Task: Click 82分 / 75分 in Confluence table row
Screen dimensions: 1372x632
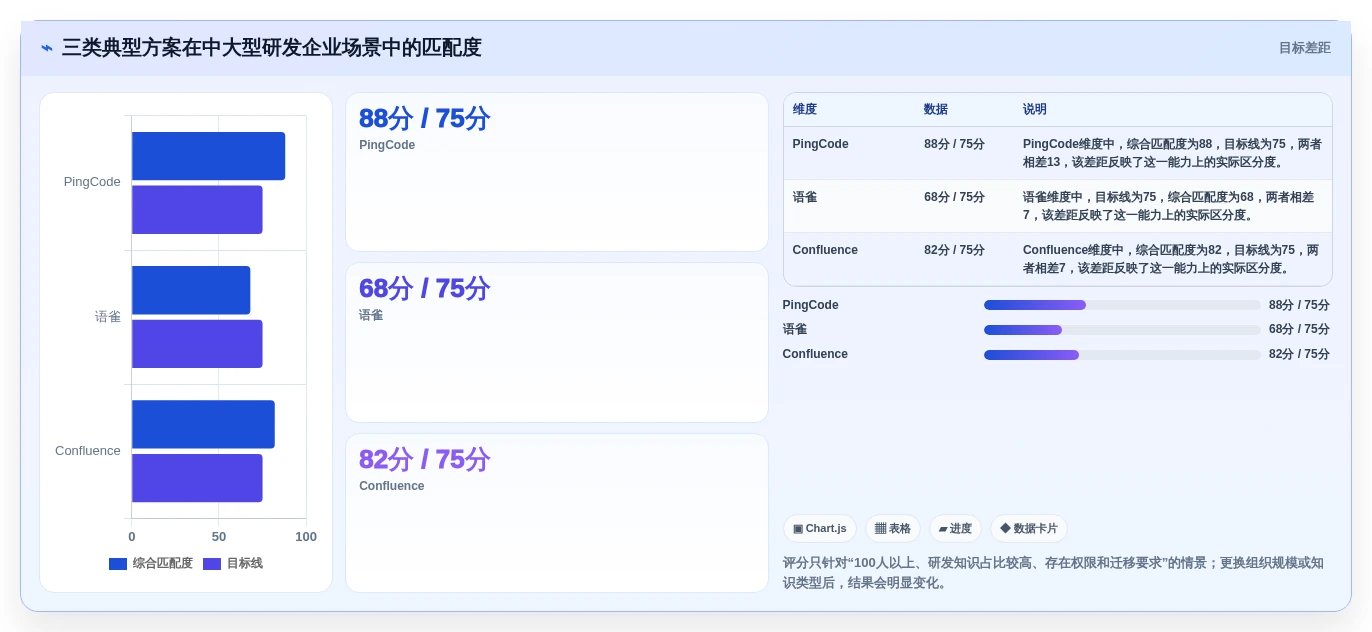Action: pyautogui.click(x=954, y=250)
